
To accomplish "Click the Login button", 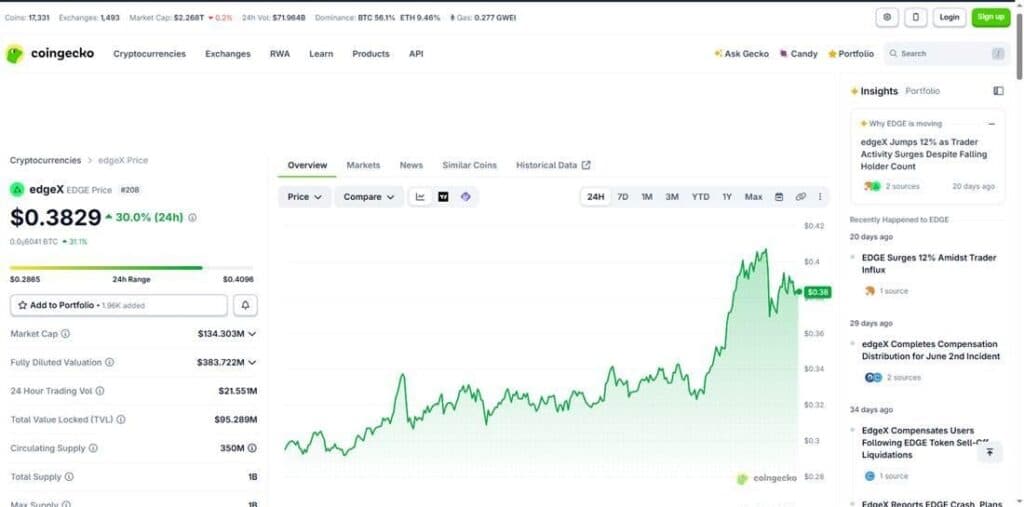I will click(949, 18).
